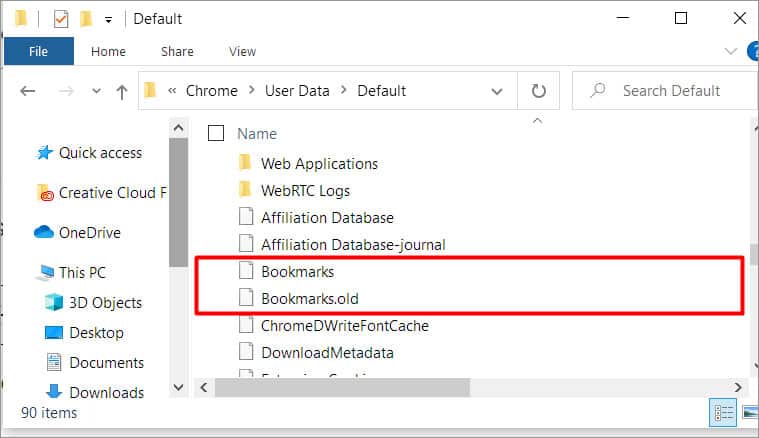This screenshot has height=438, width=759.
Task: Tick the select-all checkbox beside Name
Action: tap(216, 133)
